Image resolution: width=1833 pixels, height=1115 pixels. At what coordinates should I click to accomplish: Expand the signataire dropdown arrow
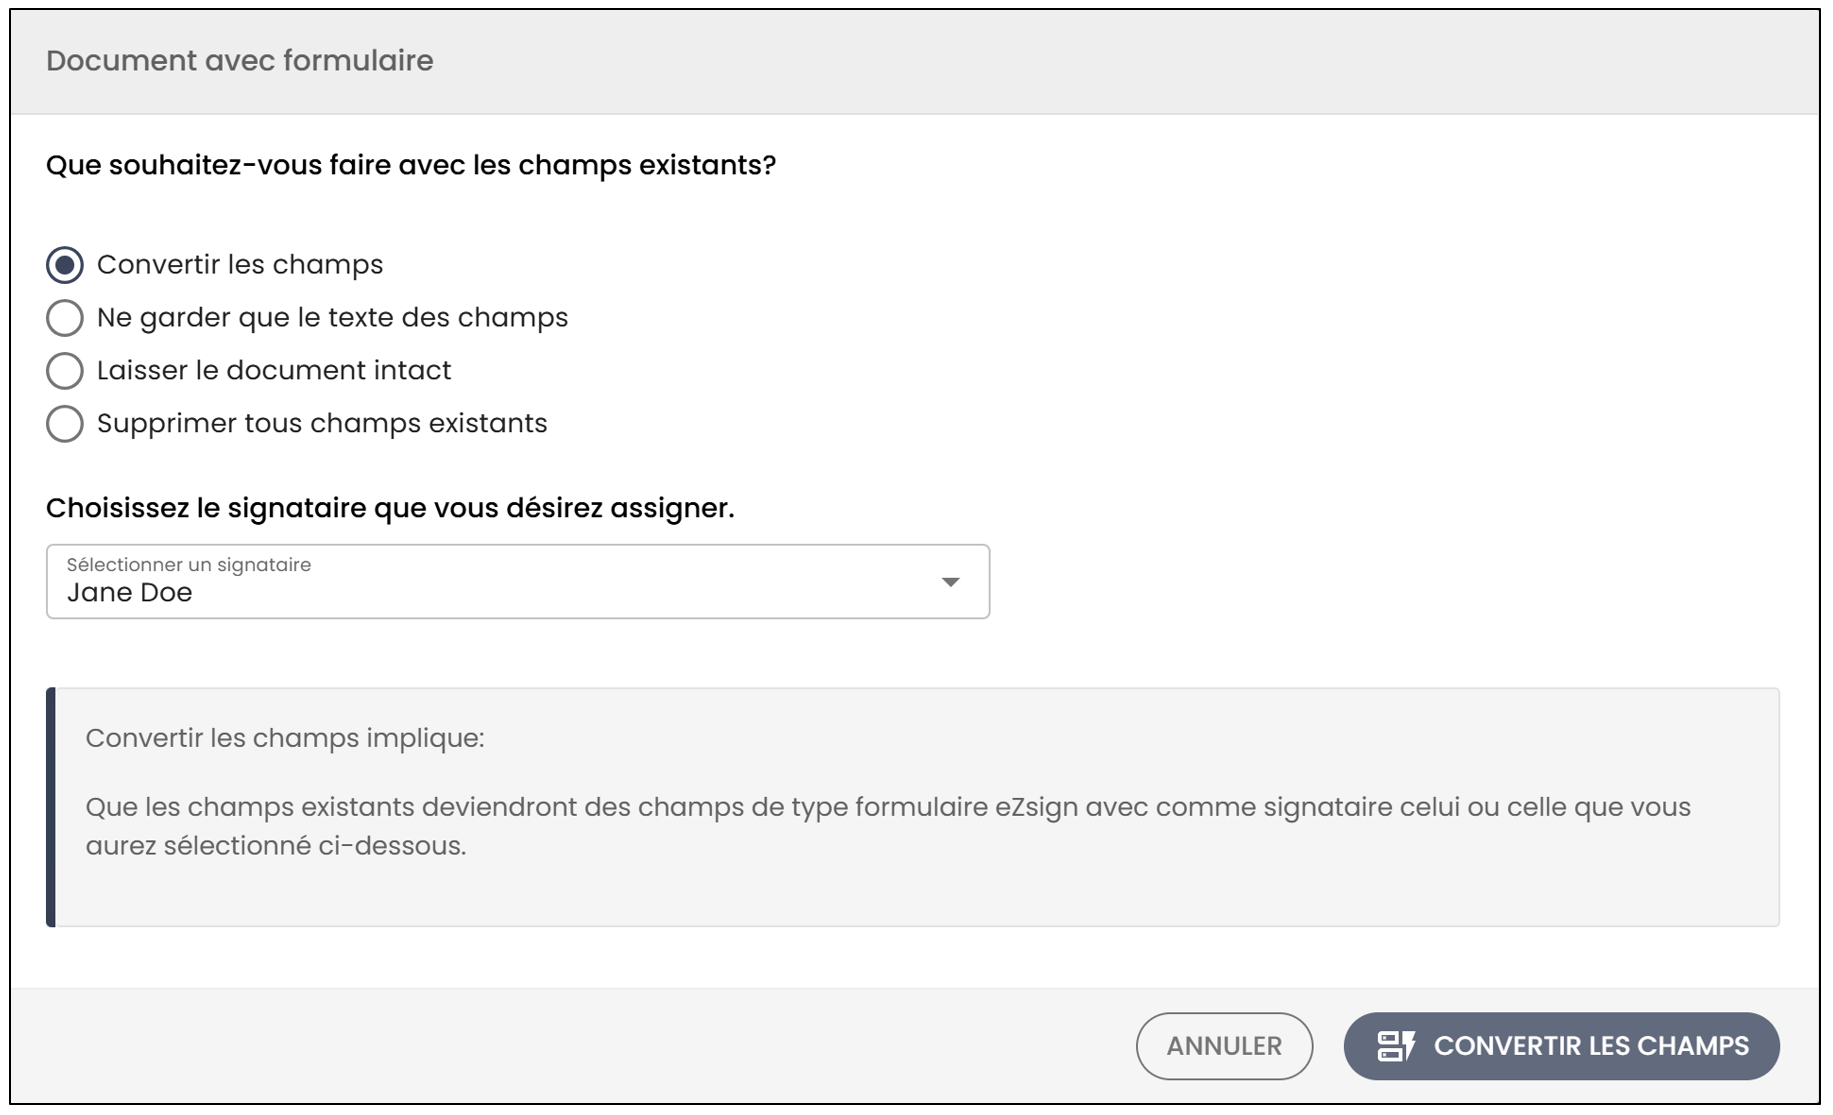coord(950,582)
